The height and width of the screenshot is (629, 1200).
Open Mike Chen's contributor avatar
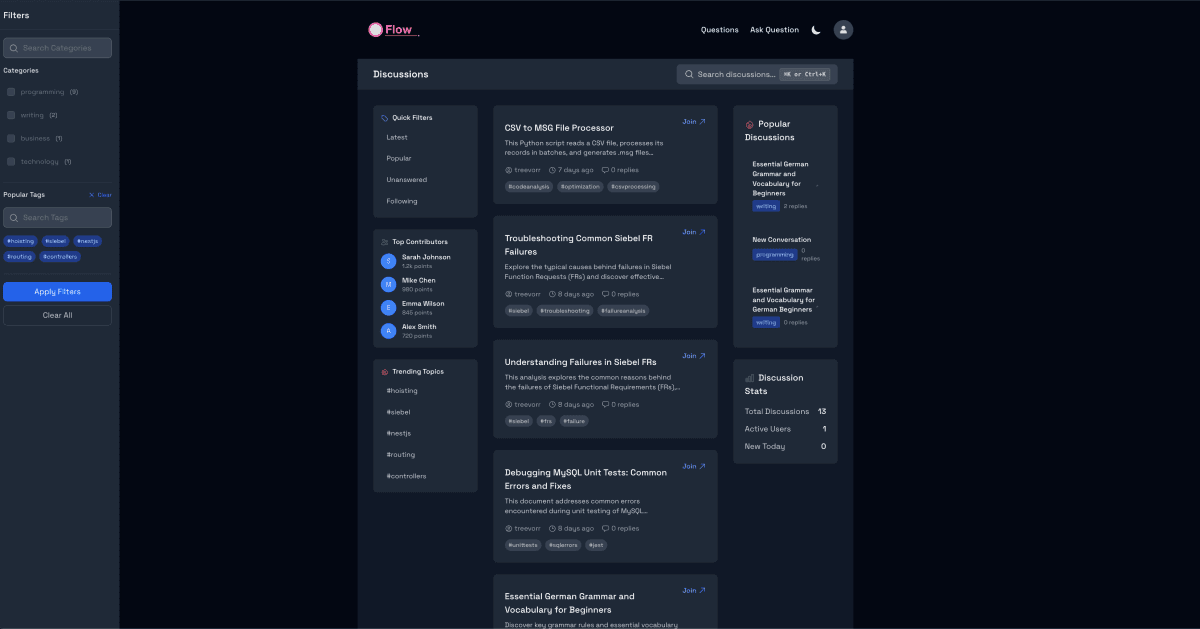click(x=388, y=284)
